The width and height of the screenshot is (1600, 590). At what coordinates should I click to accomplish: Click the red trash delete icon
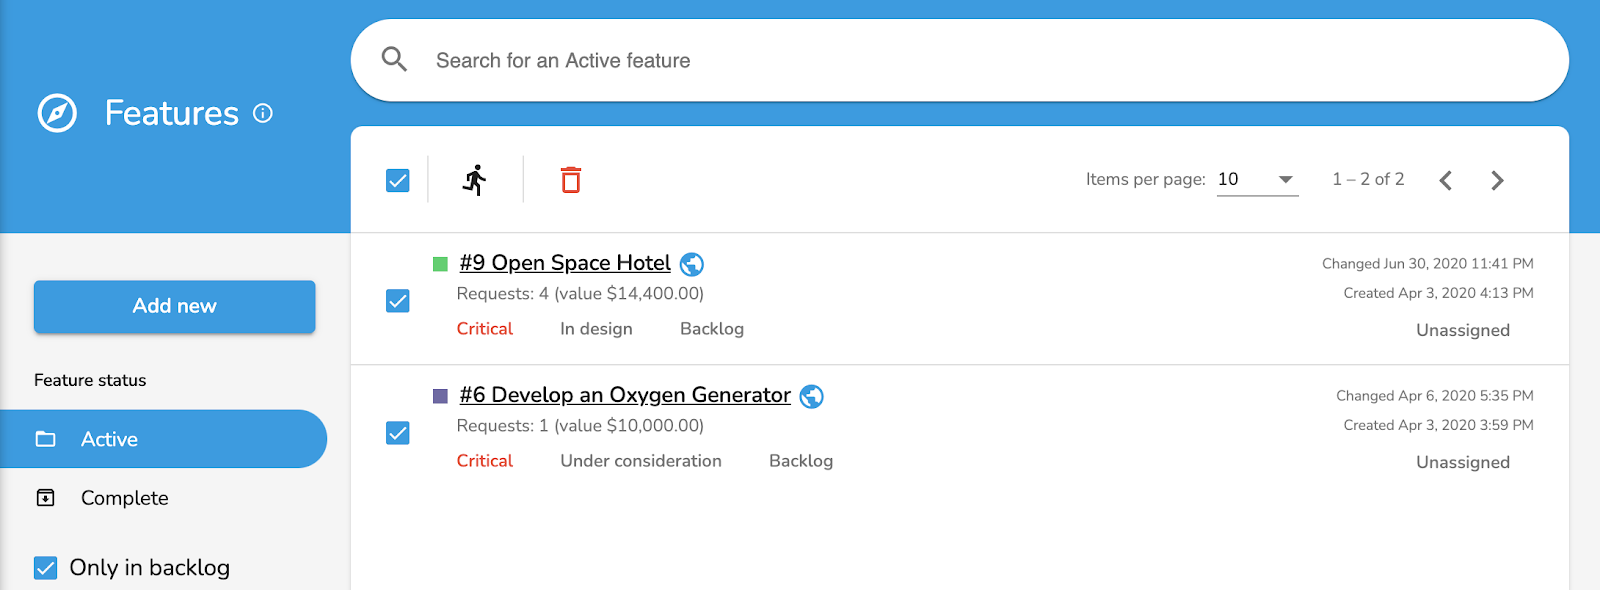571,180
